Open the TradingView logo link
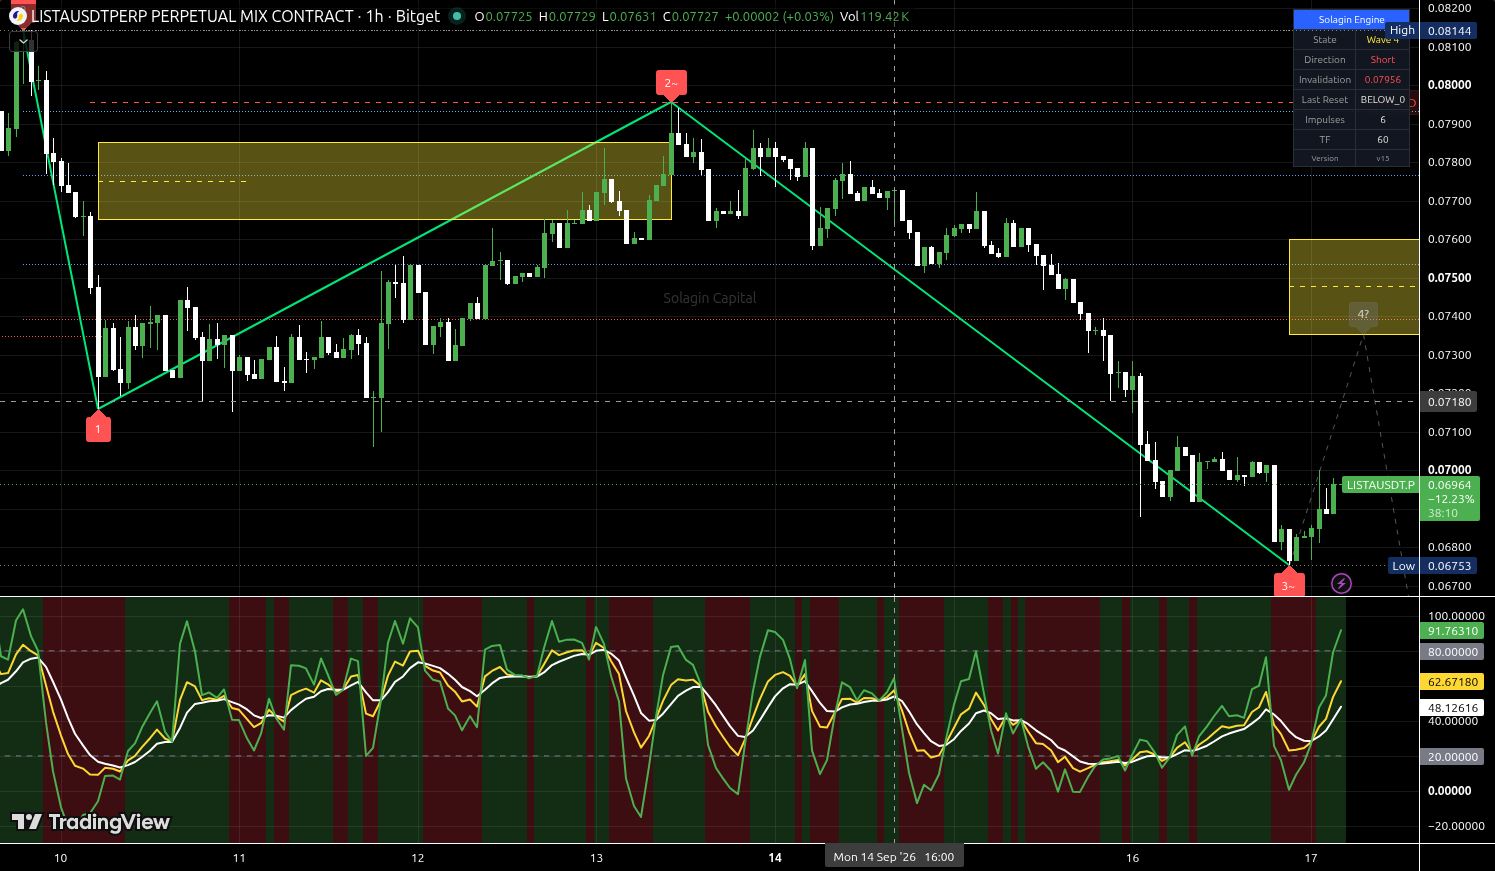This screenshot has width=1495, height=871. coord(91,822)
